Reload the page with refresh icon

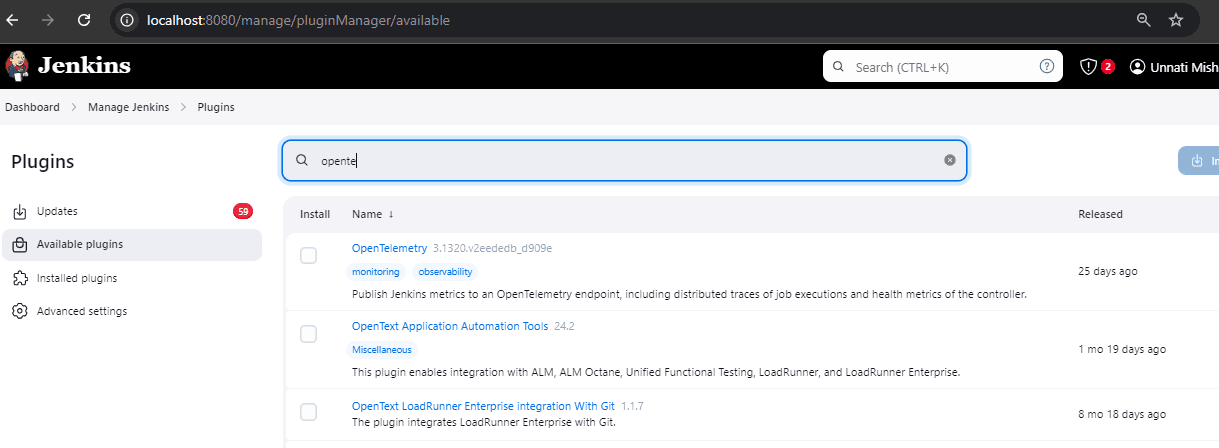(84, 19)
